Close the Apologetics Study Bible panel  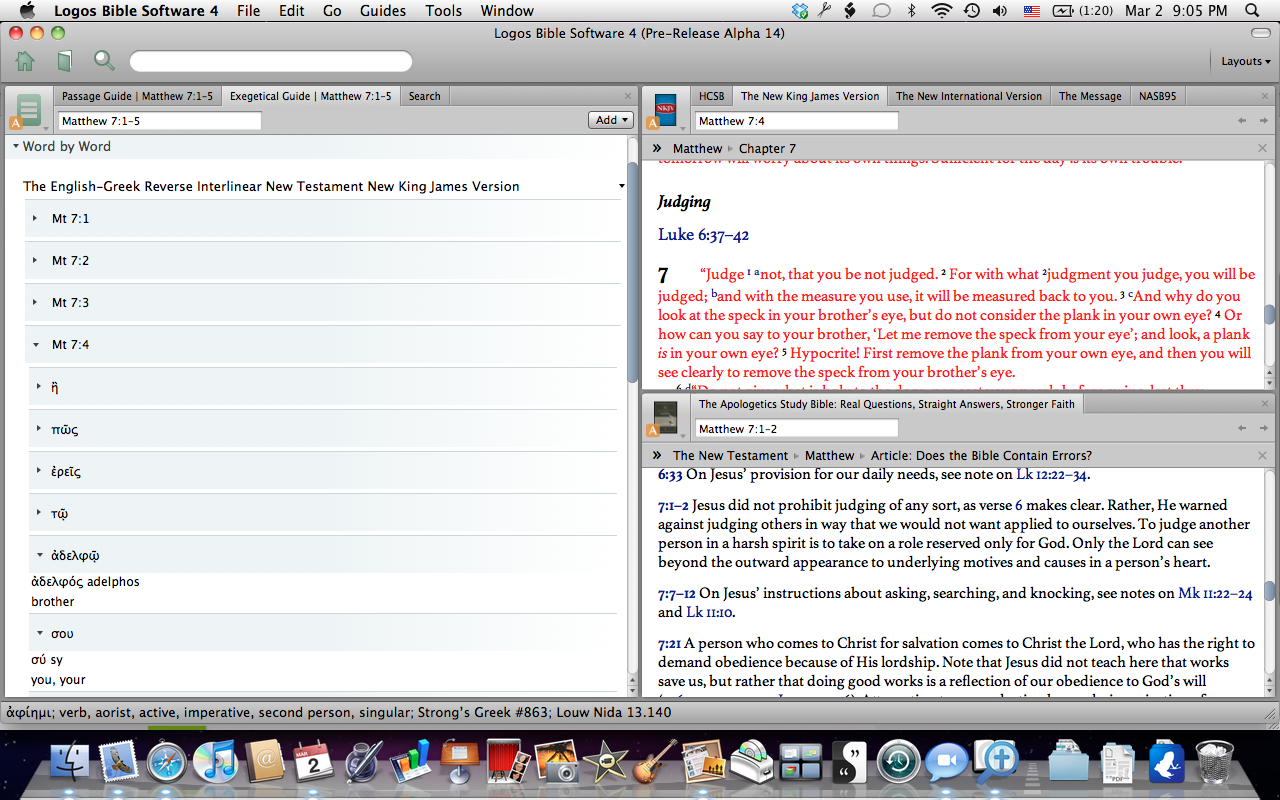[1267, 404]
